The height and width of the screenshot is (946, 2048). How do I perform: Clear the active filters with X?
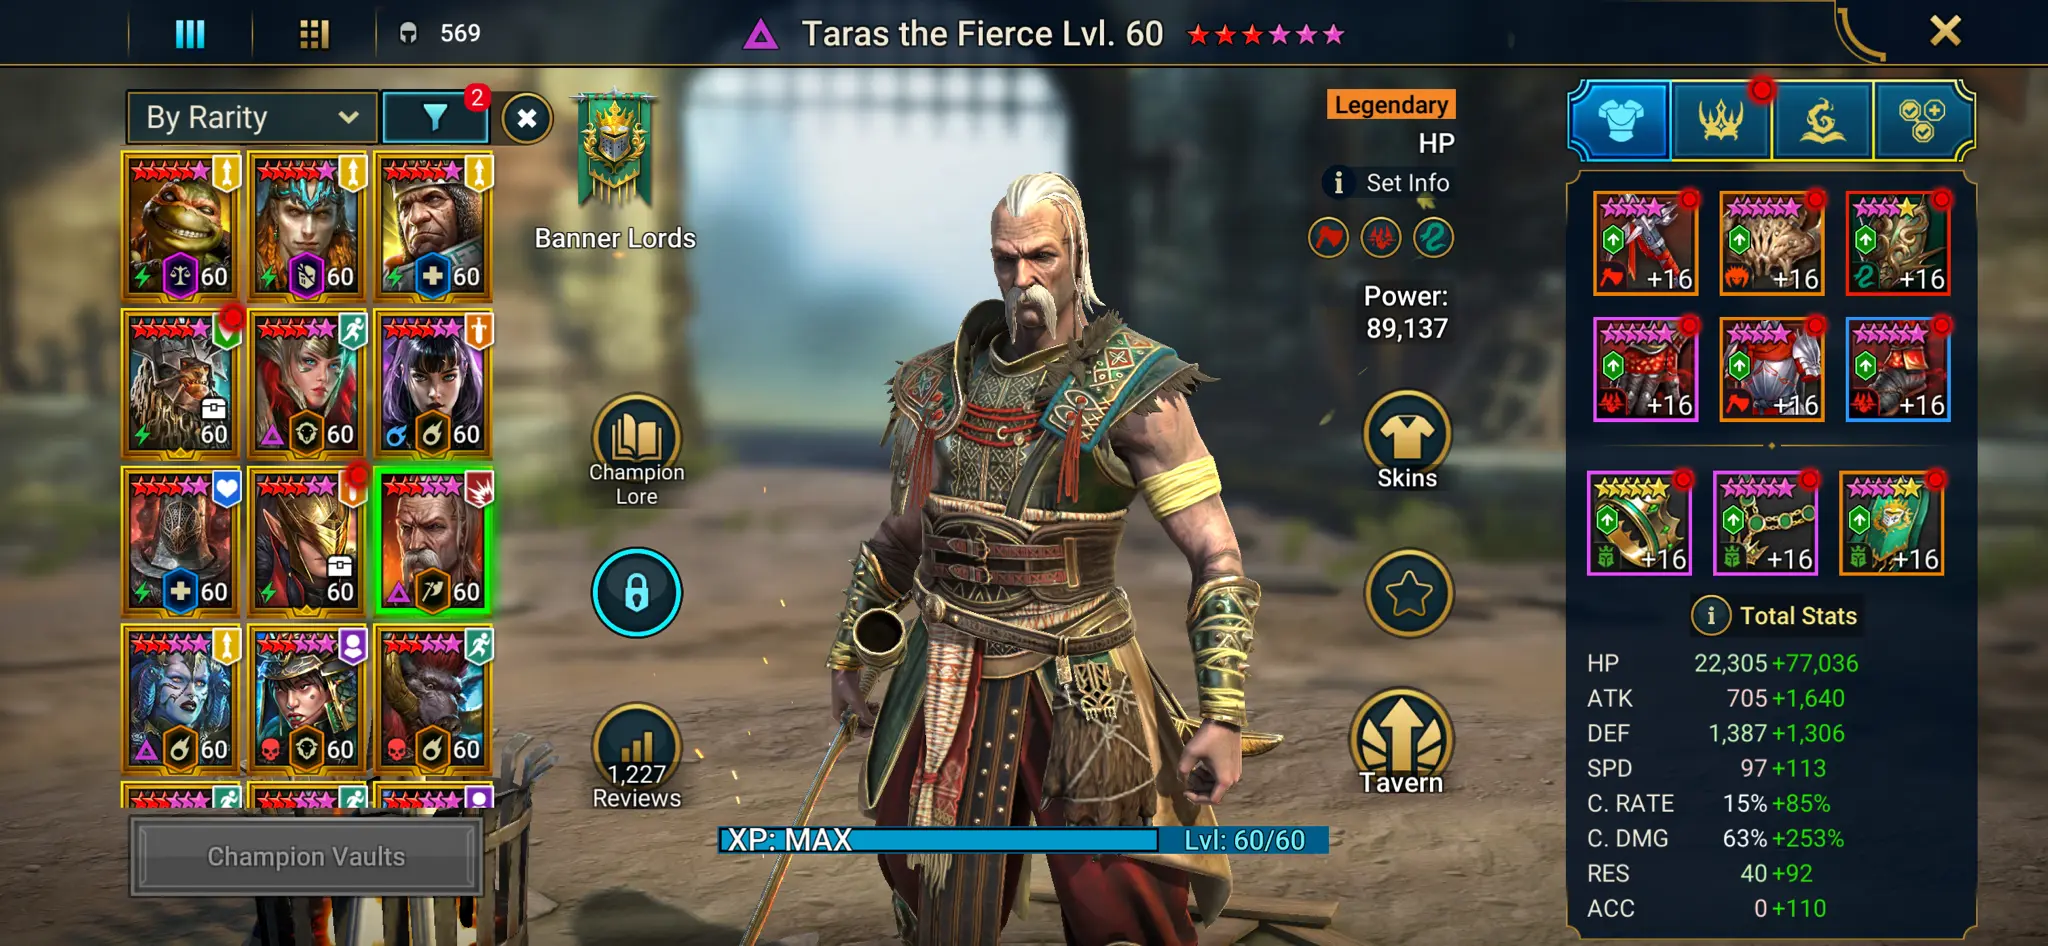coord(527,119)
